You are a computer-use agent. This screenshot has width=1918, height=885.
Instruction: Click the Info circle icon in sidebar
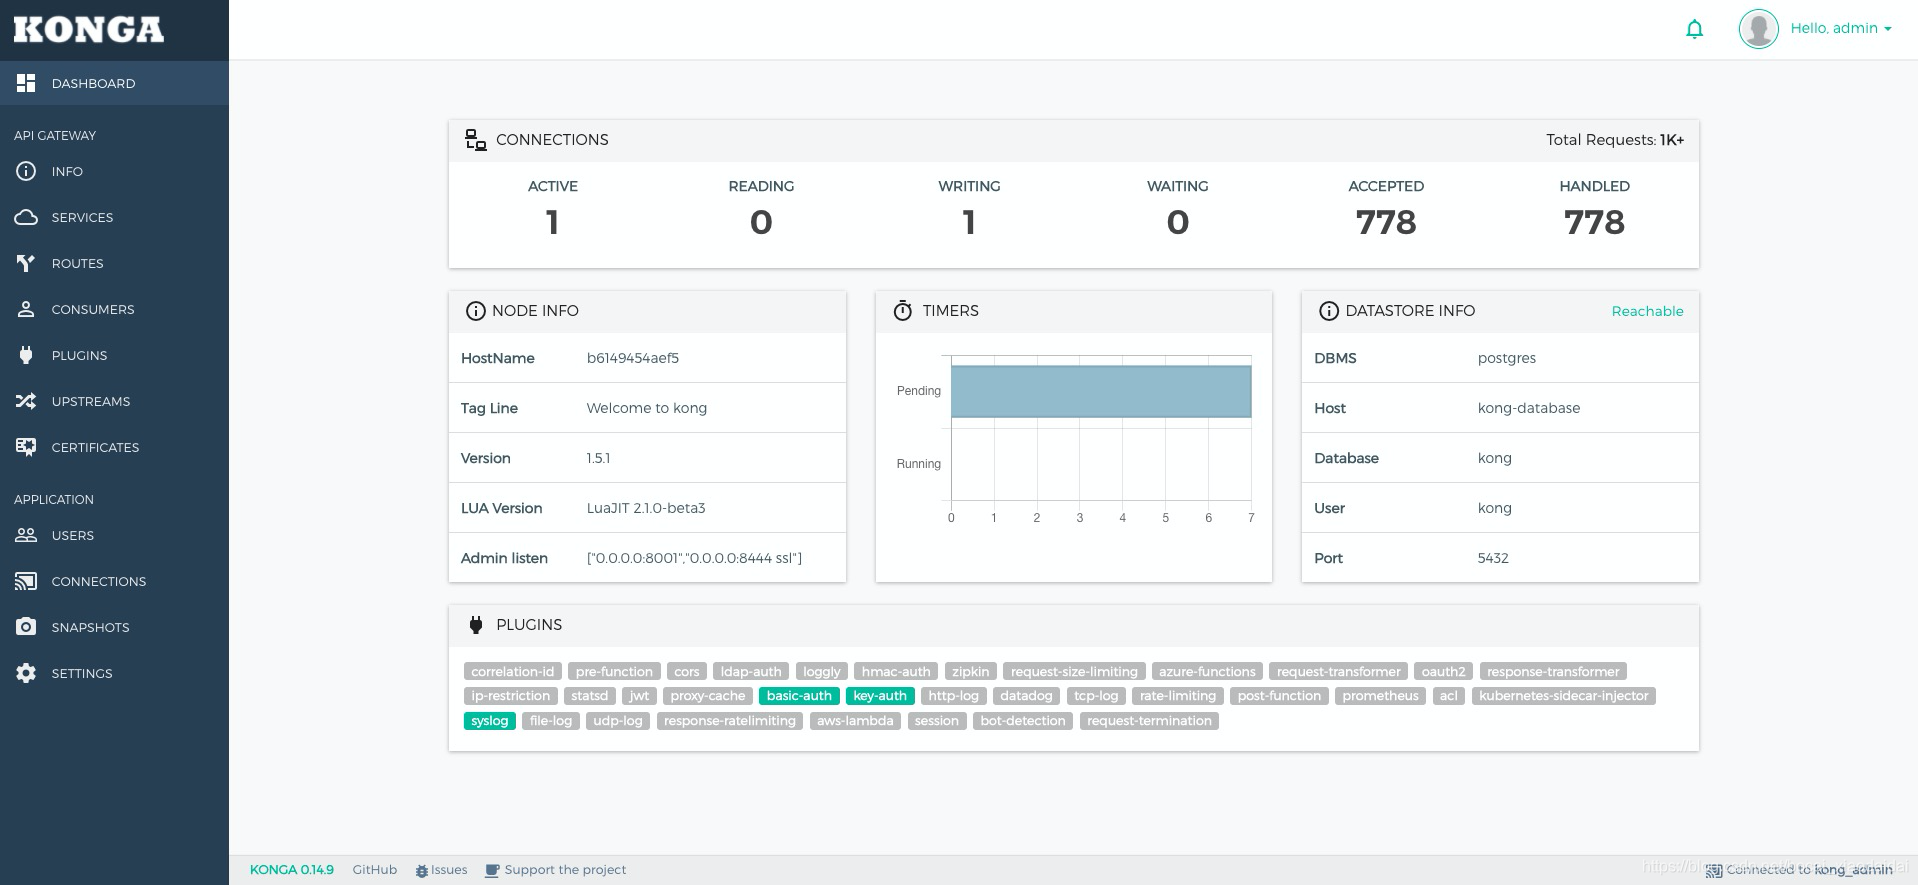click(x=26, y=171)
